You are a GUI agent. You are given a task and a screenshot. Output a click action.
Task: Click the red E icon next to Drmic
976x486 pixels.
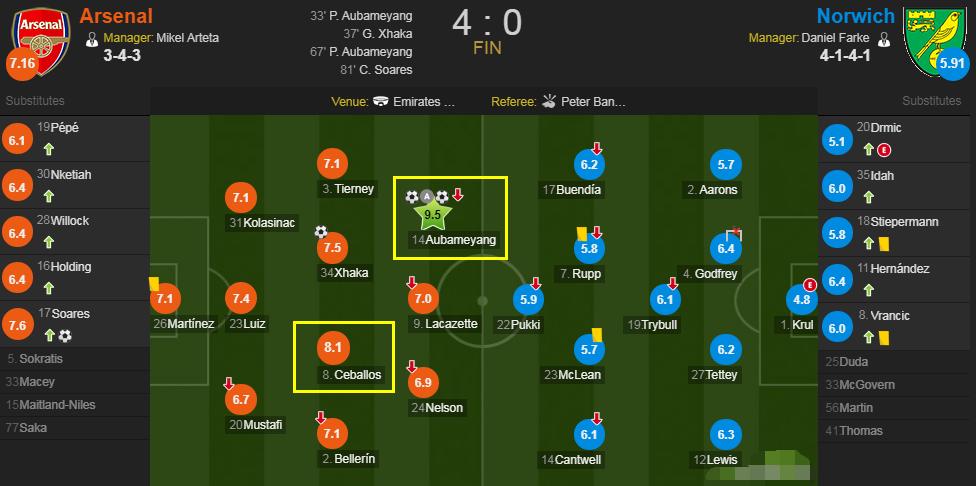[884, 150]
